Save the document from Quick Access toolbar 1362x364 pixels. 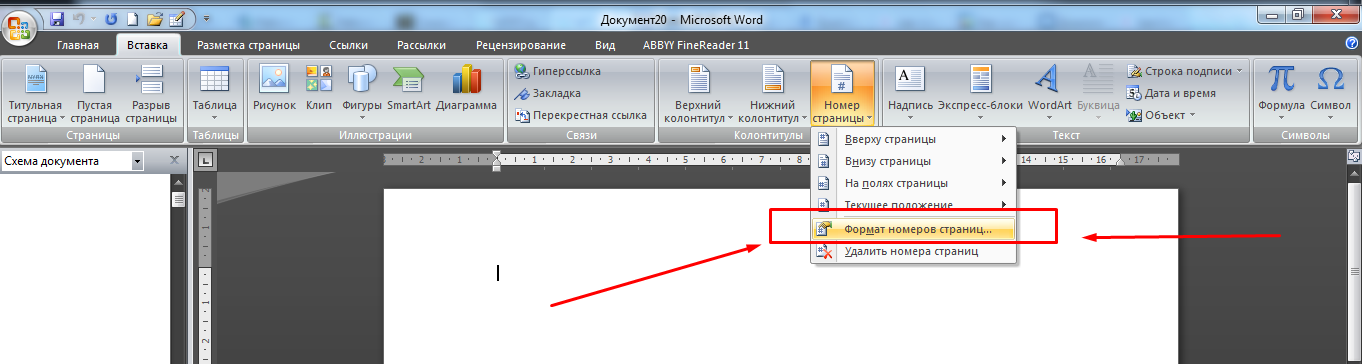click(56, 19)
